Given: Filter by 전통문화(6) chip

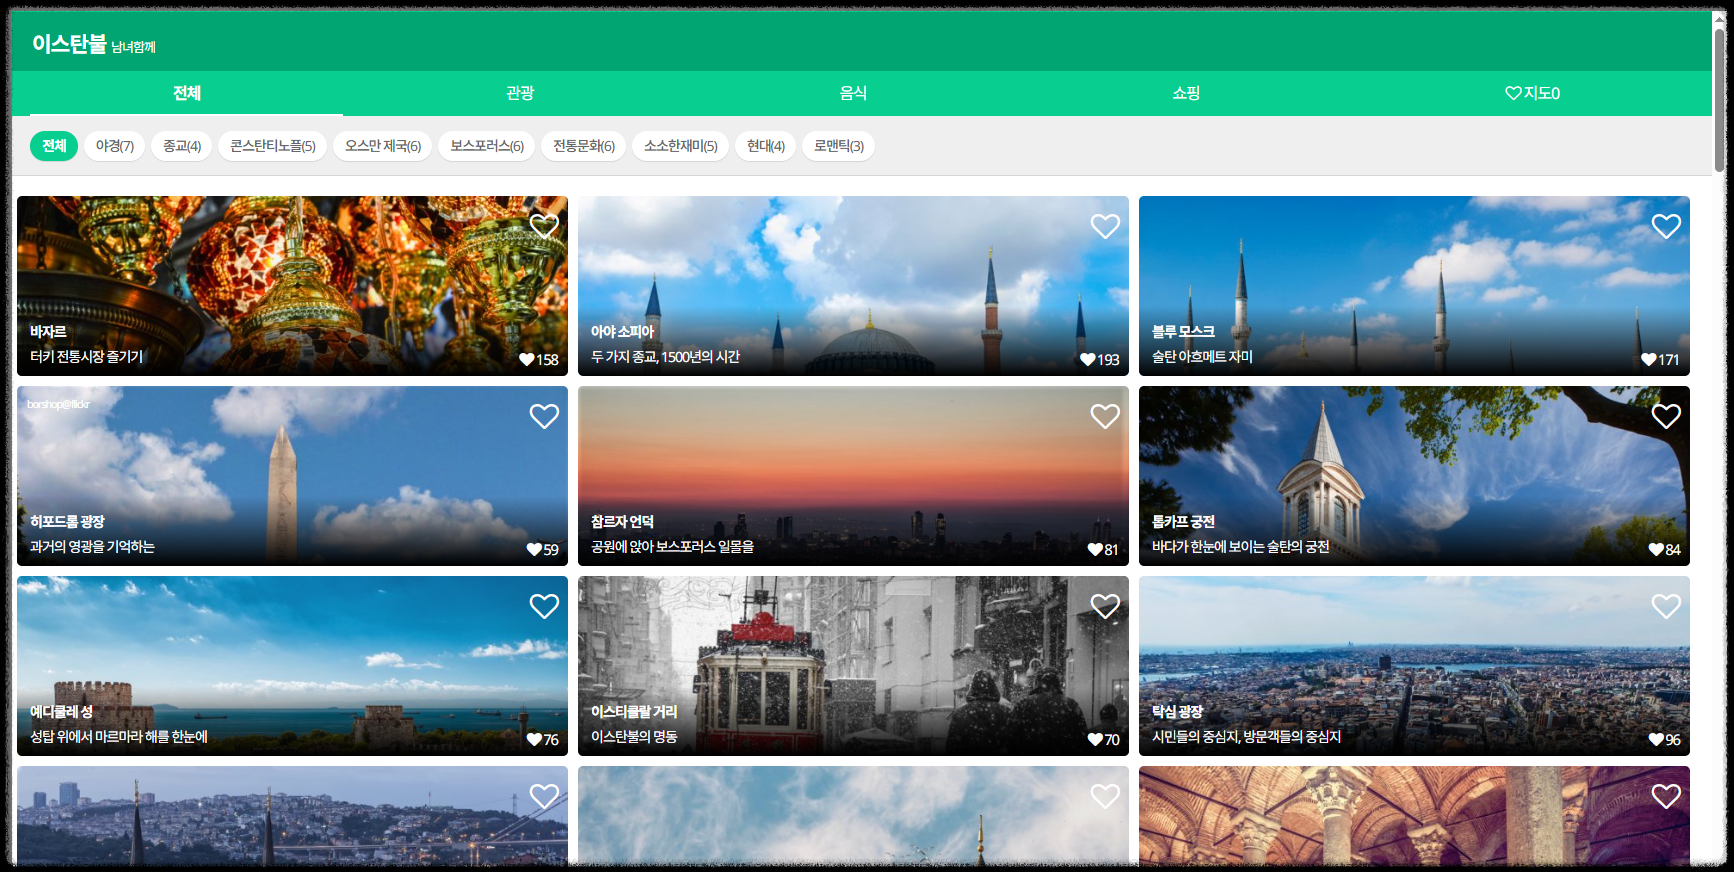Looking at the screenshot, I should pyautogui.click(x=584, y=146).
